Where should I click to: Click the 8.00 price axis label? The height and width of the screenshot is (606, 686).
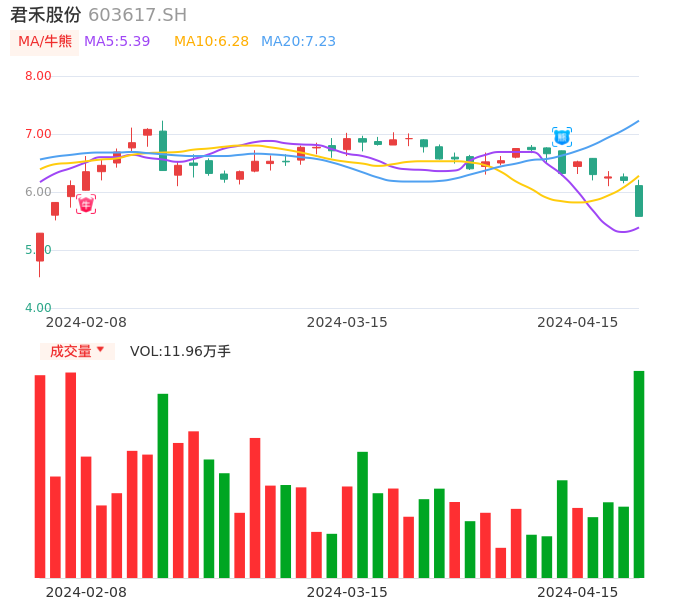38,76
